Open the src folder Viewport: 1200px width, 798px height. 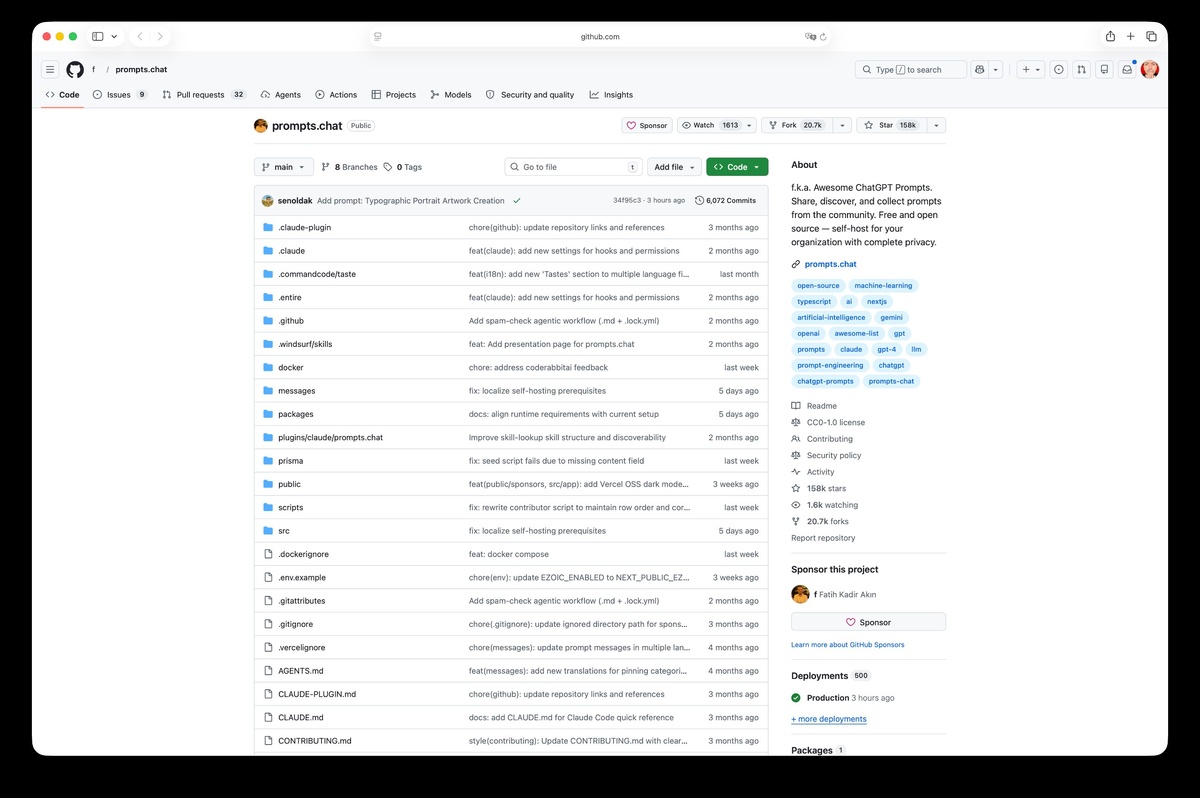click(284, 531)
